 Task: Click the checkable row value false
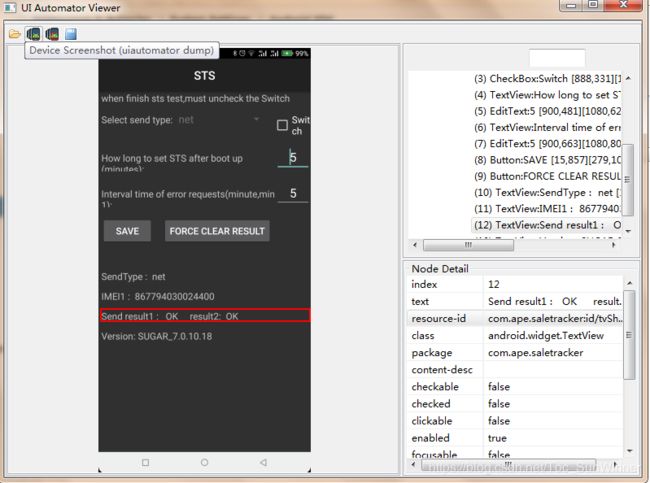point(499,387)
